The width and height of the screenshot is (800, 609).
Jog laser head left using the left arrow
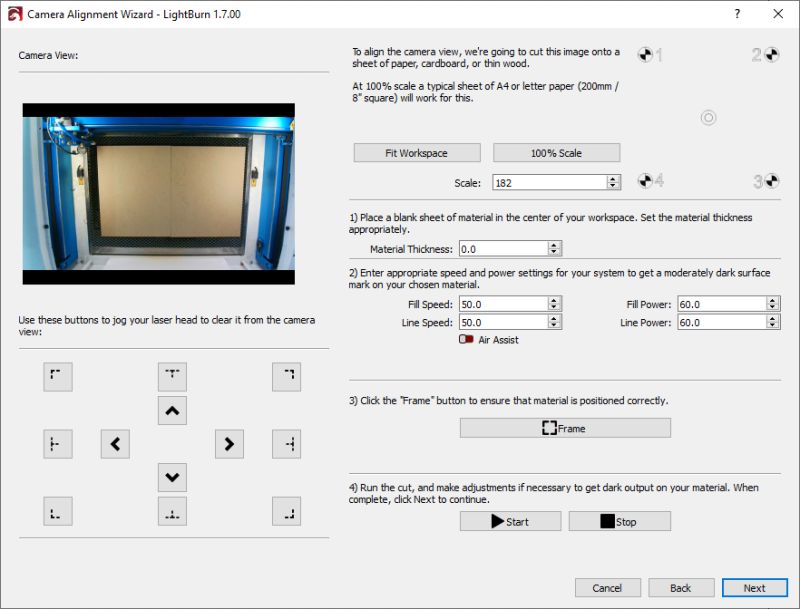pos(114,443)
